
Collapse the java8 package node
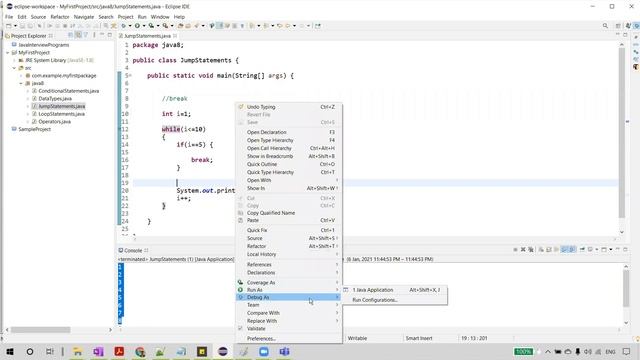coord(21,83)
